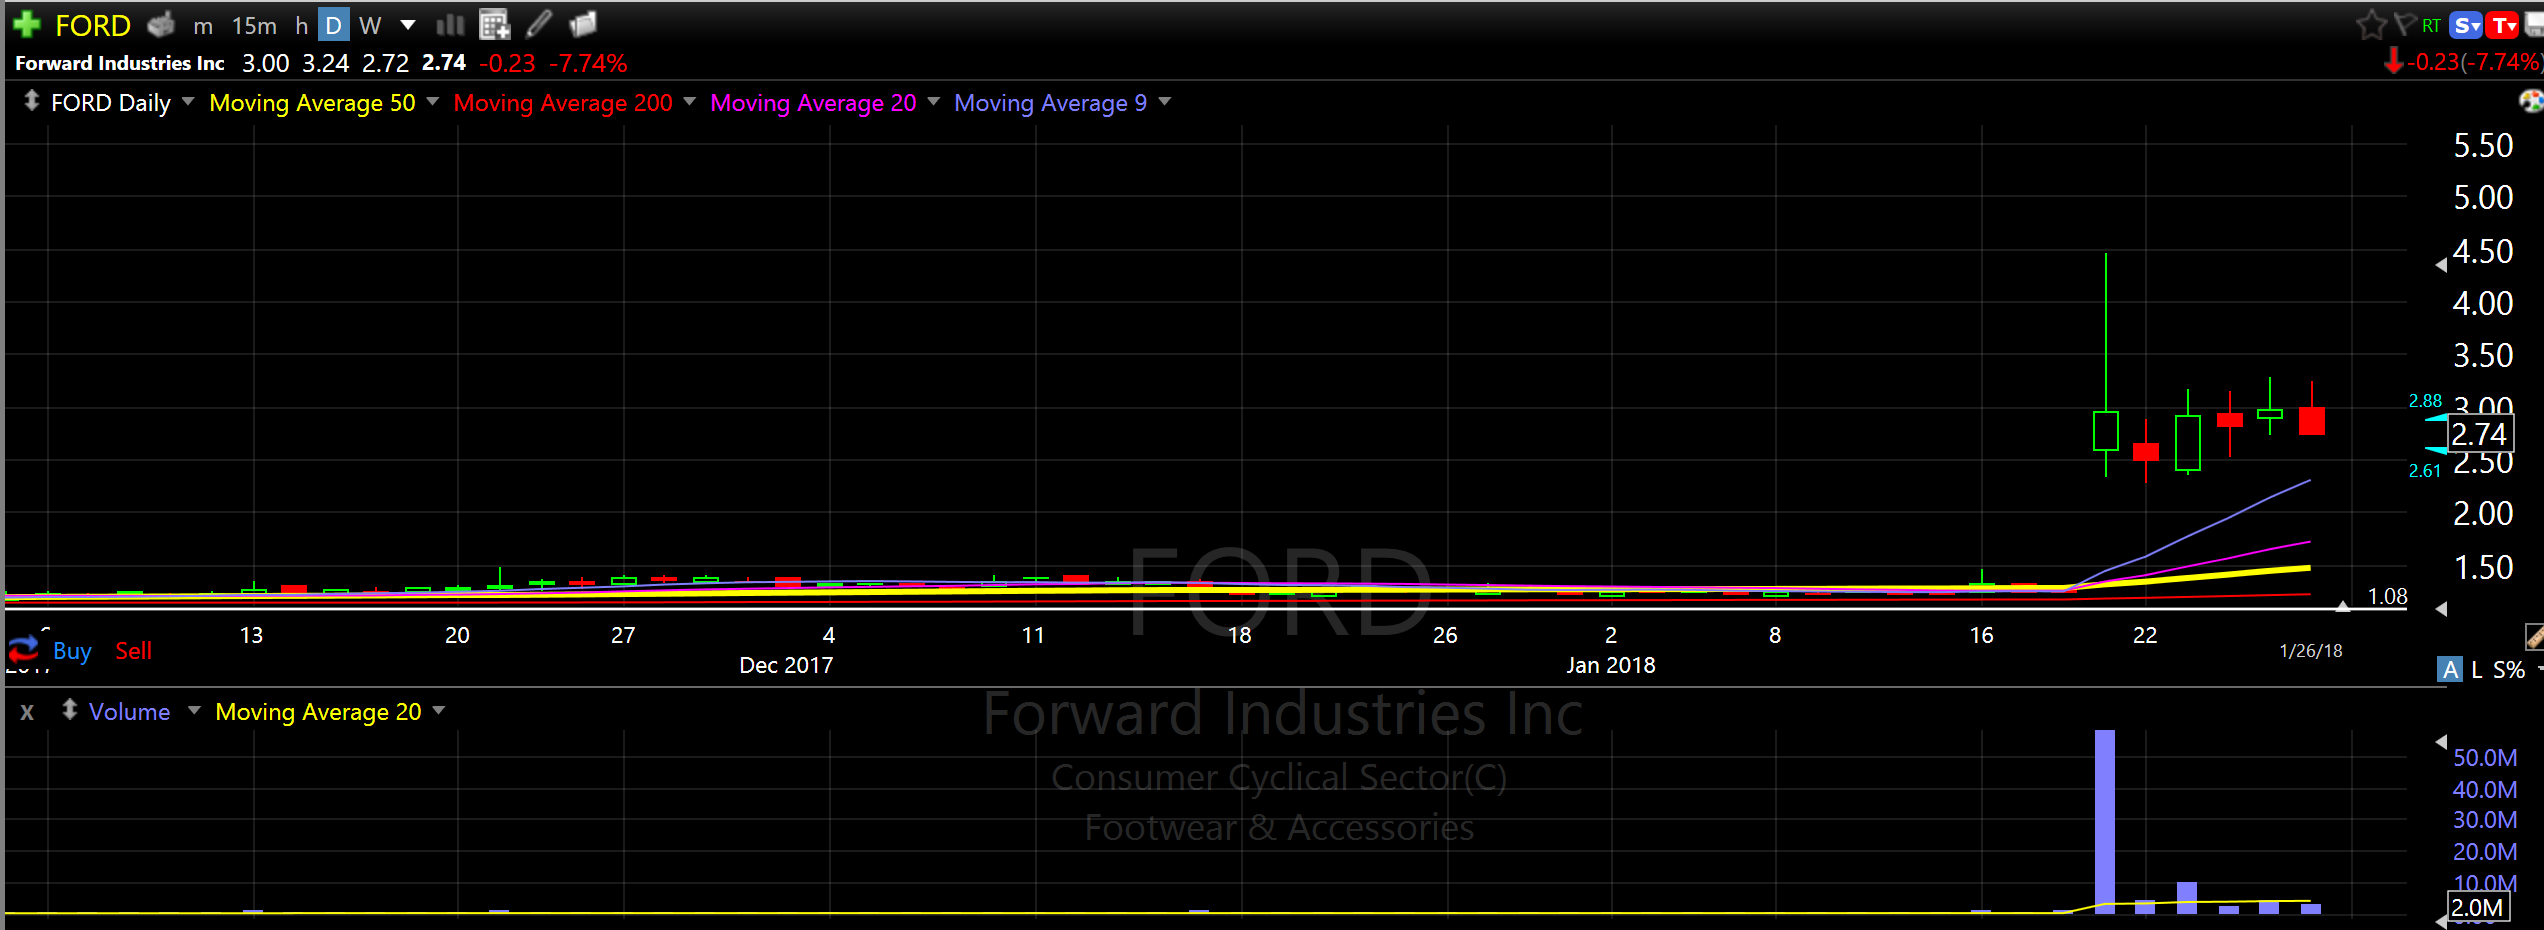This screenshot has height=930, width=2544.
Task: Select the pencil drawing tool icon
Action: pos(539,23)
